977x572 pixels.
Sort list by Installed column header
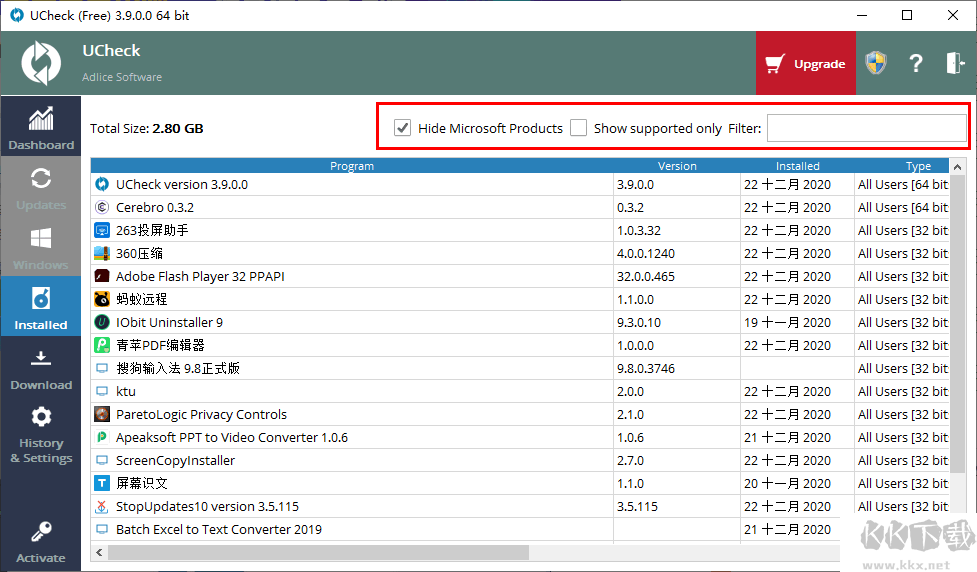(797, 166)
